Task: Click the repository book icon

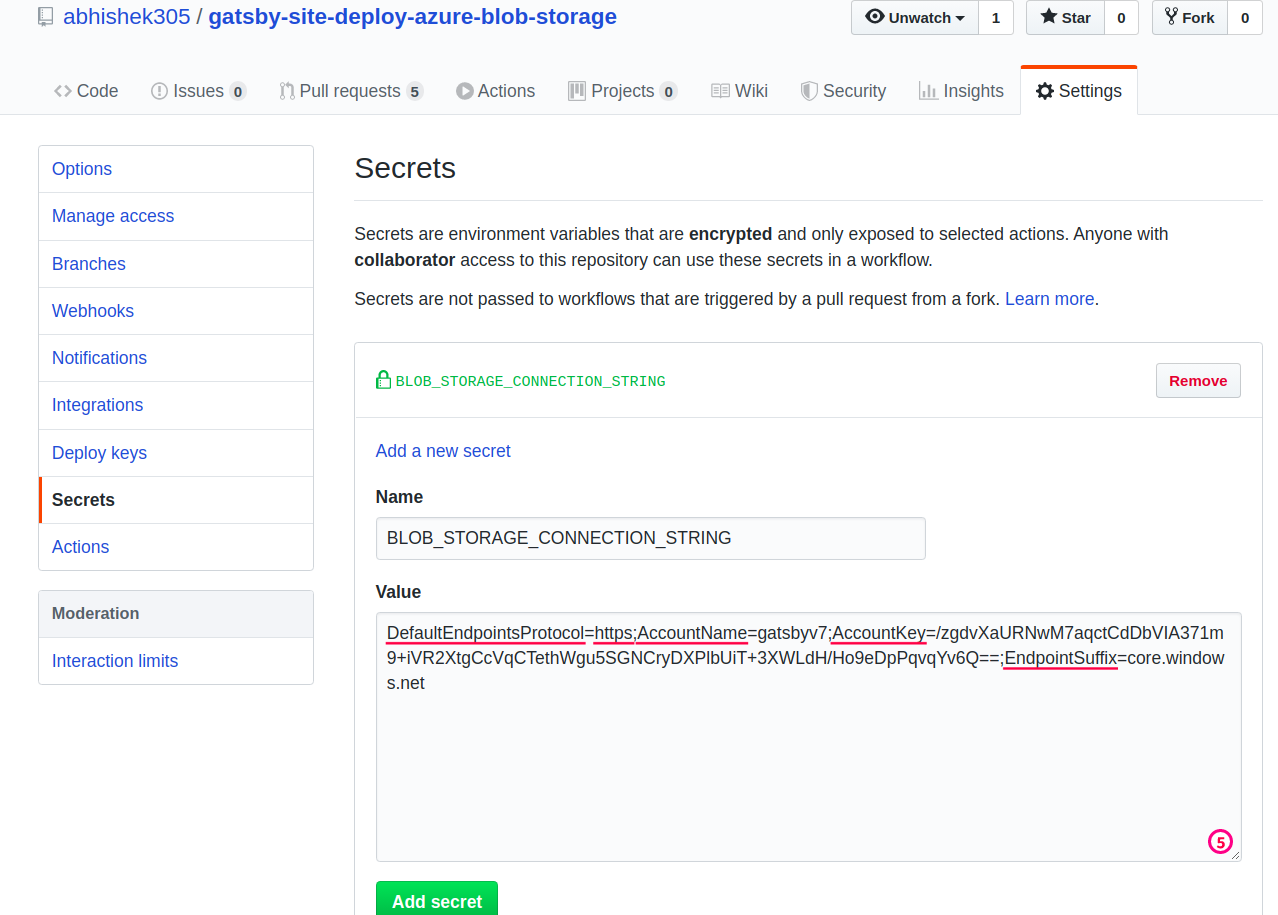Action: tap(45, 17)
